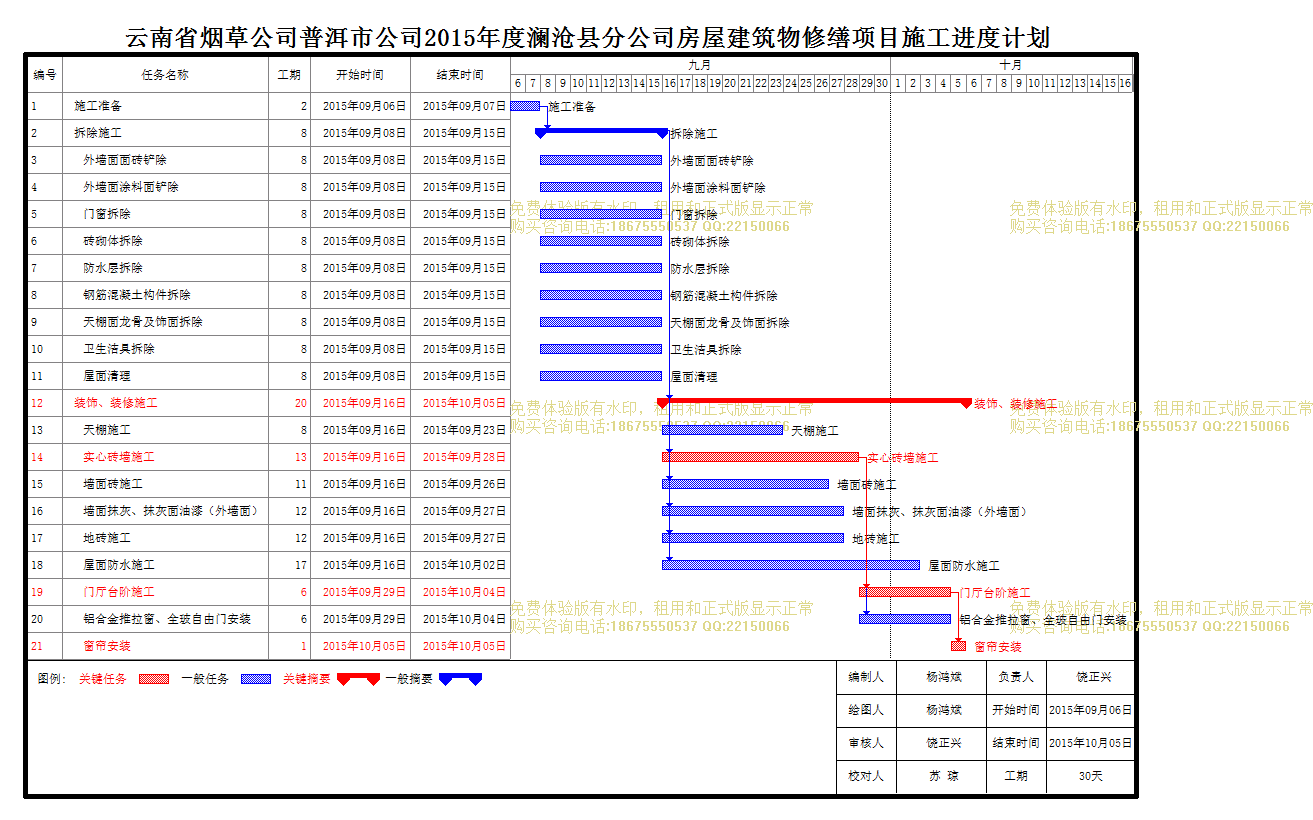Click the 编号 column header

click(45, 75)
